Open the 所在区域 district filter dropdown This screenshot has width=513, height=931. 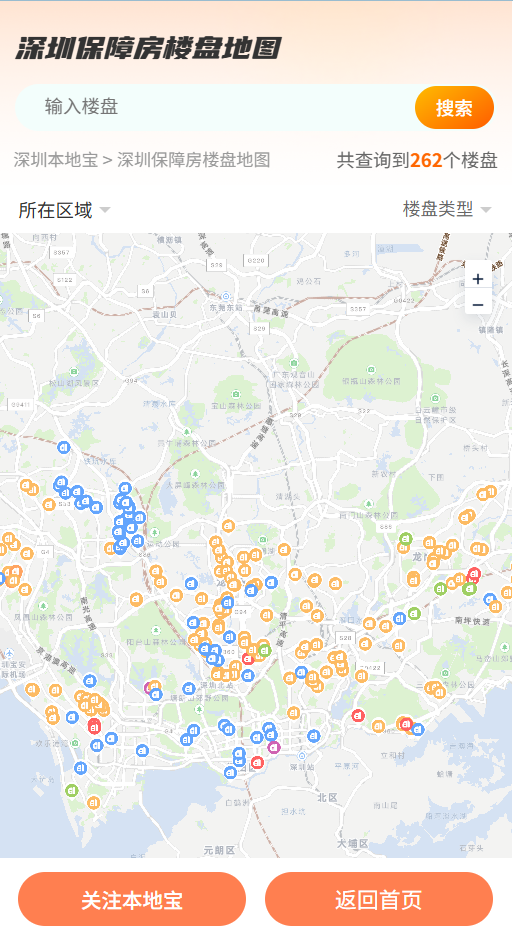(65, 210)
